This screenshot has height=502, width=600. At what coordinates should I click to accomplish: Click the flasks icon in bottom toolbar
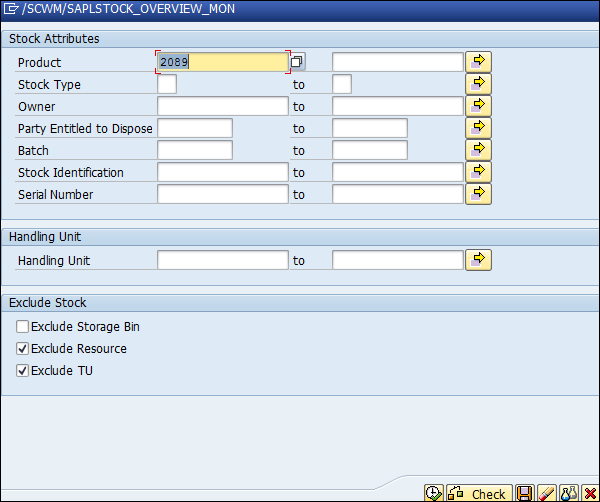pos(569,493)
